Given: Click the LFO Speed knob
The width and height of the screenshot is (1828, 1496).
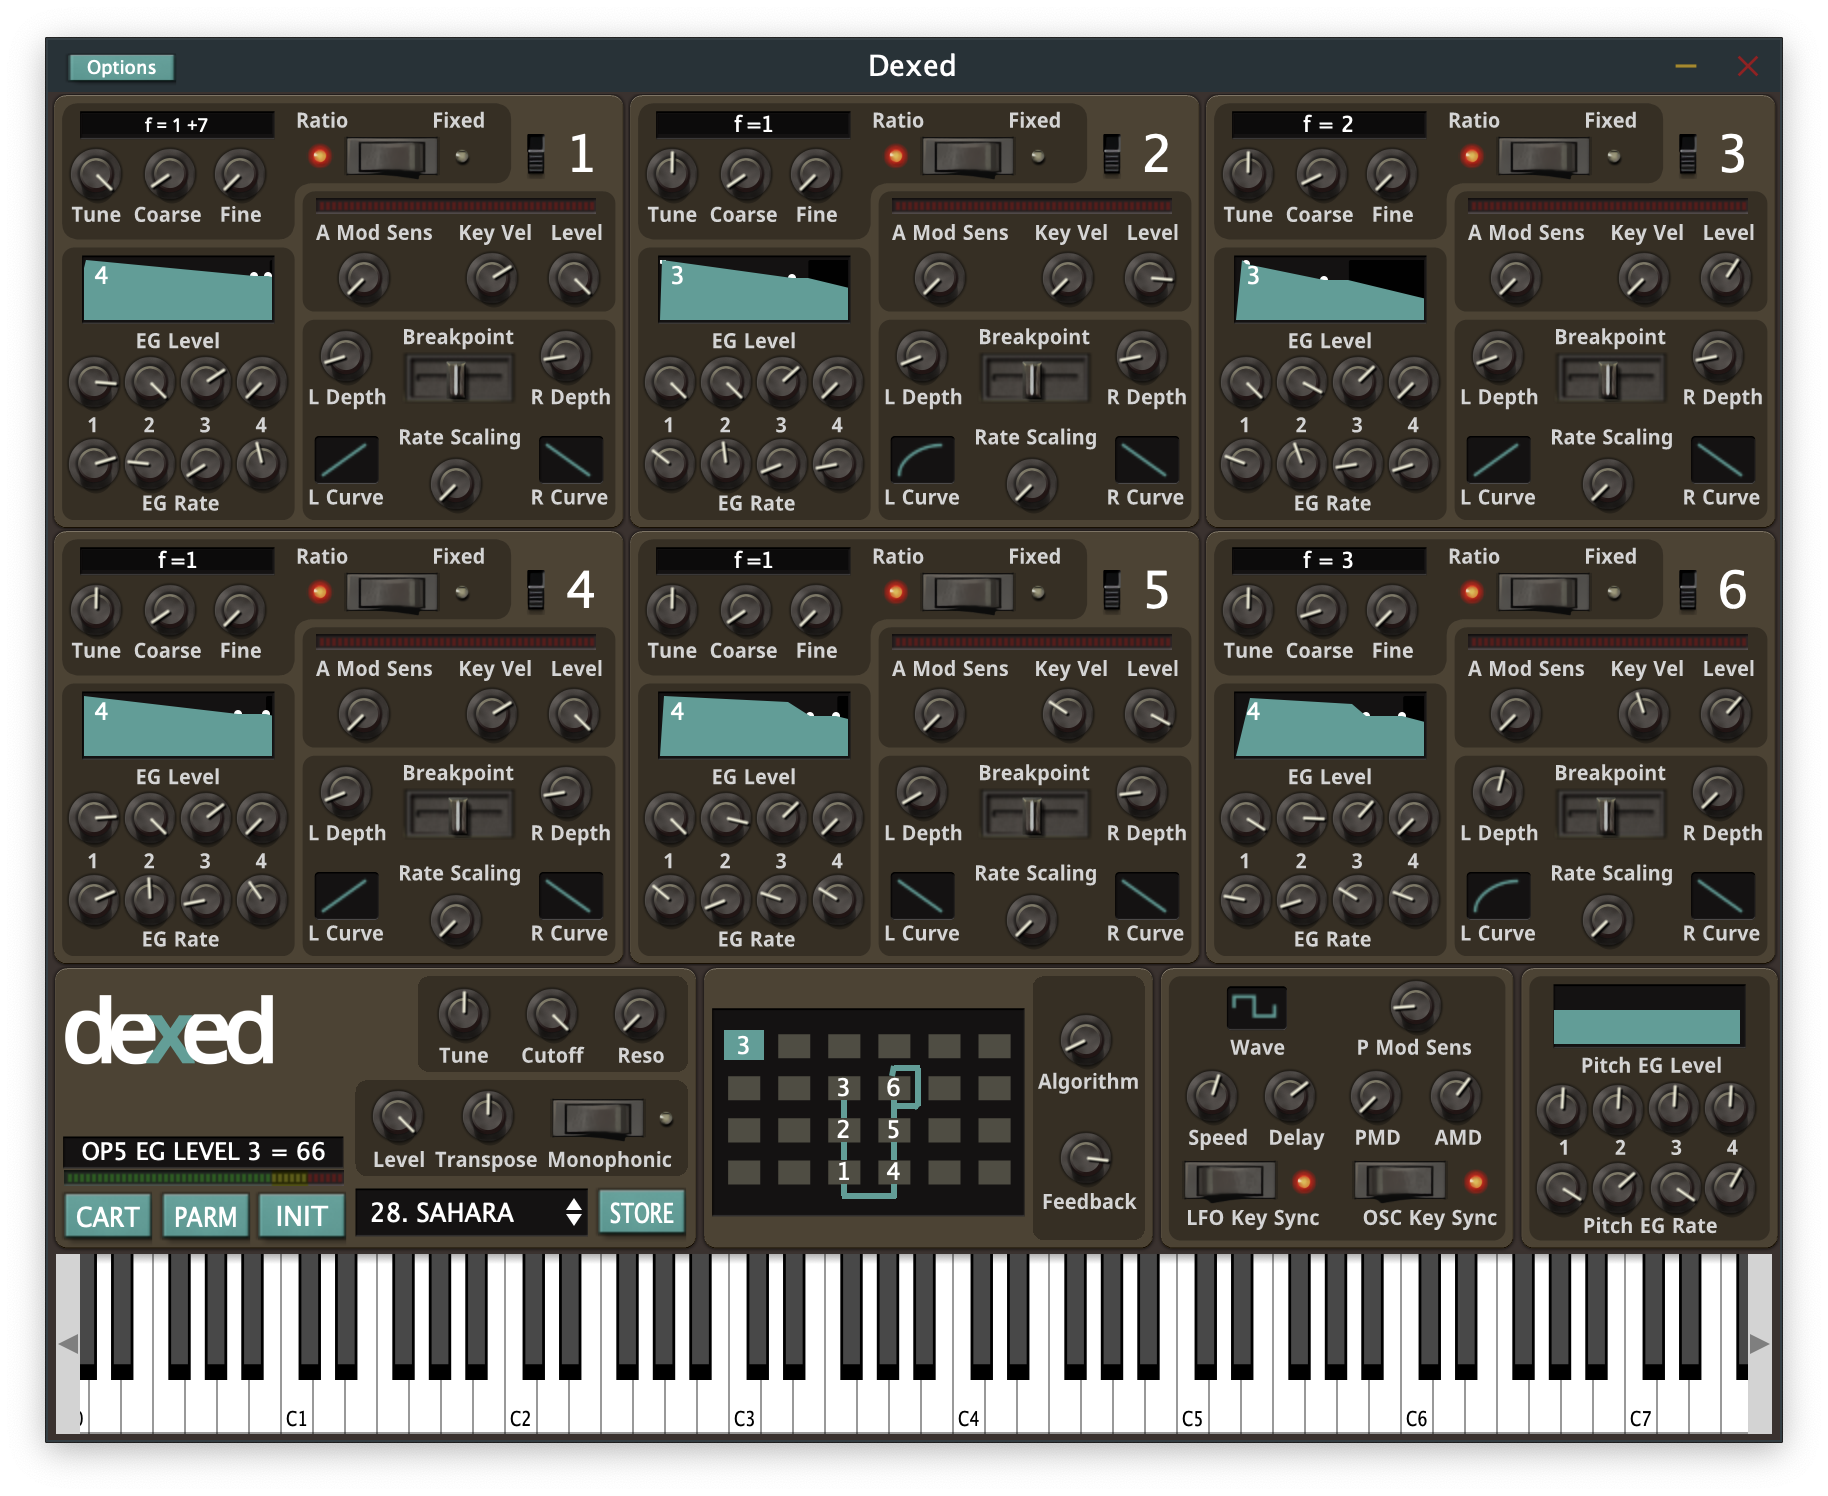Looking at the screenshot, I should 1211,1096.
